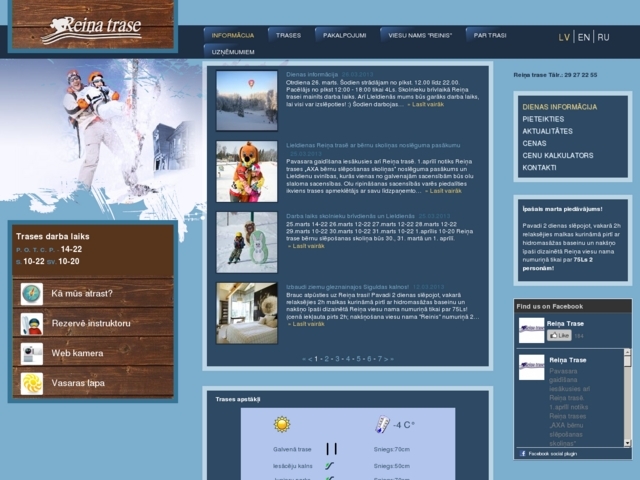Open Viesu nams "Reinis" menu item
Image resolution: width=640 pixels, height=480 pixels.
[418, 35]
